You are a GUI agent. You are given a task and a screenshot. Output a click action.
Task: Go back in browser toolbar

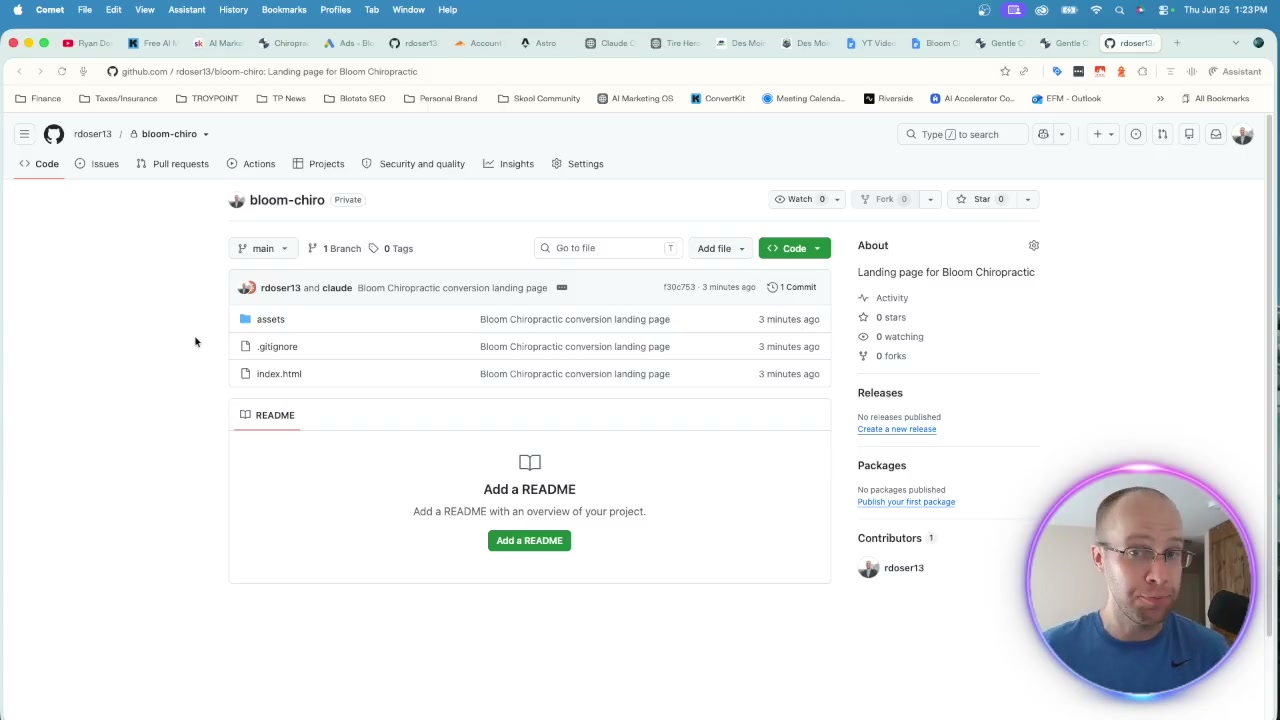19,71
